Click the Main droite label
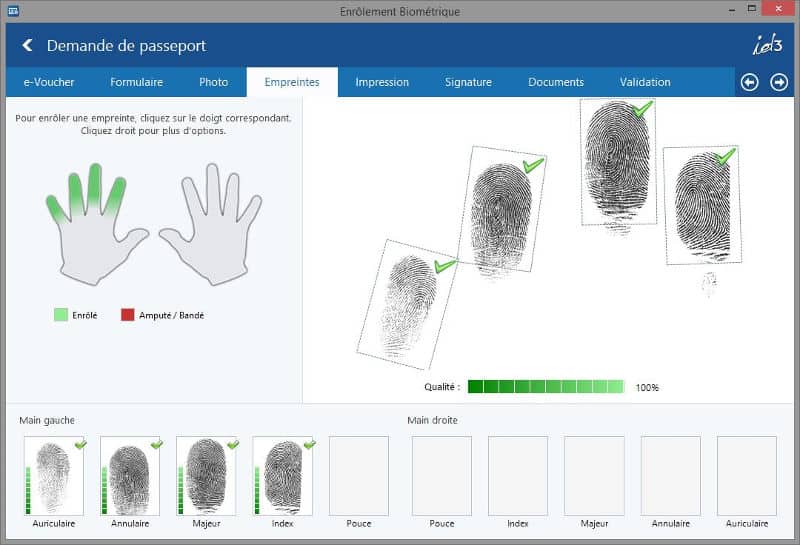Viewport: 800px width, 545px height. [432, 420]
